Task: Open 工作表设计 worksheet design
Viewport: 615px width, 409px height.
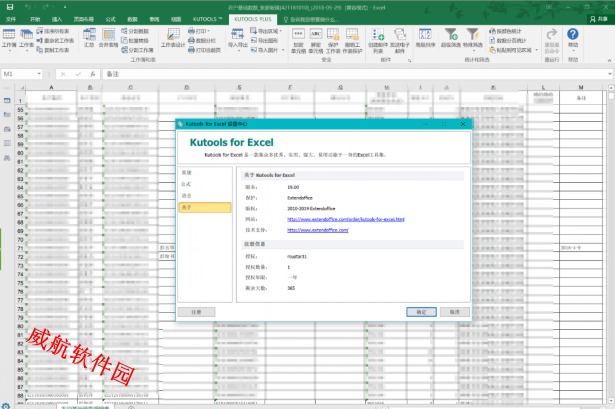Action: click(x=173, y=38)
